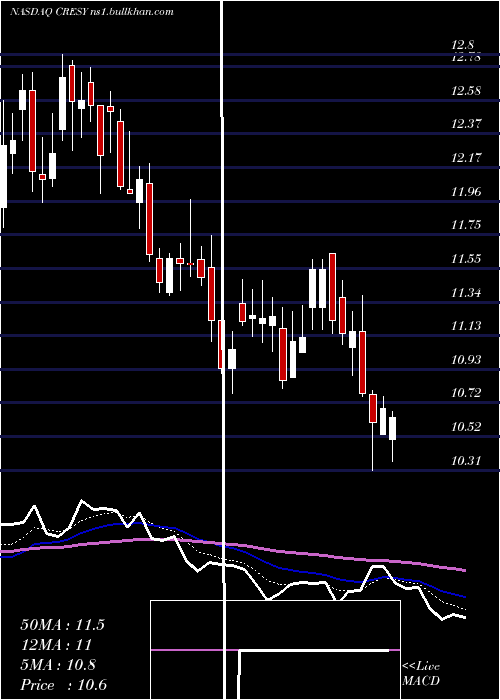Click the NASDAQ CRESY chart title
The width and height of the screenshot is (500, 700).
92,12
